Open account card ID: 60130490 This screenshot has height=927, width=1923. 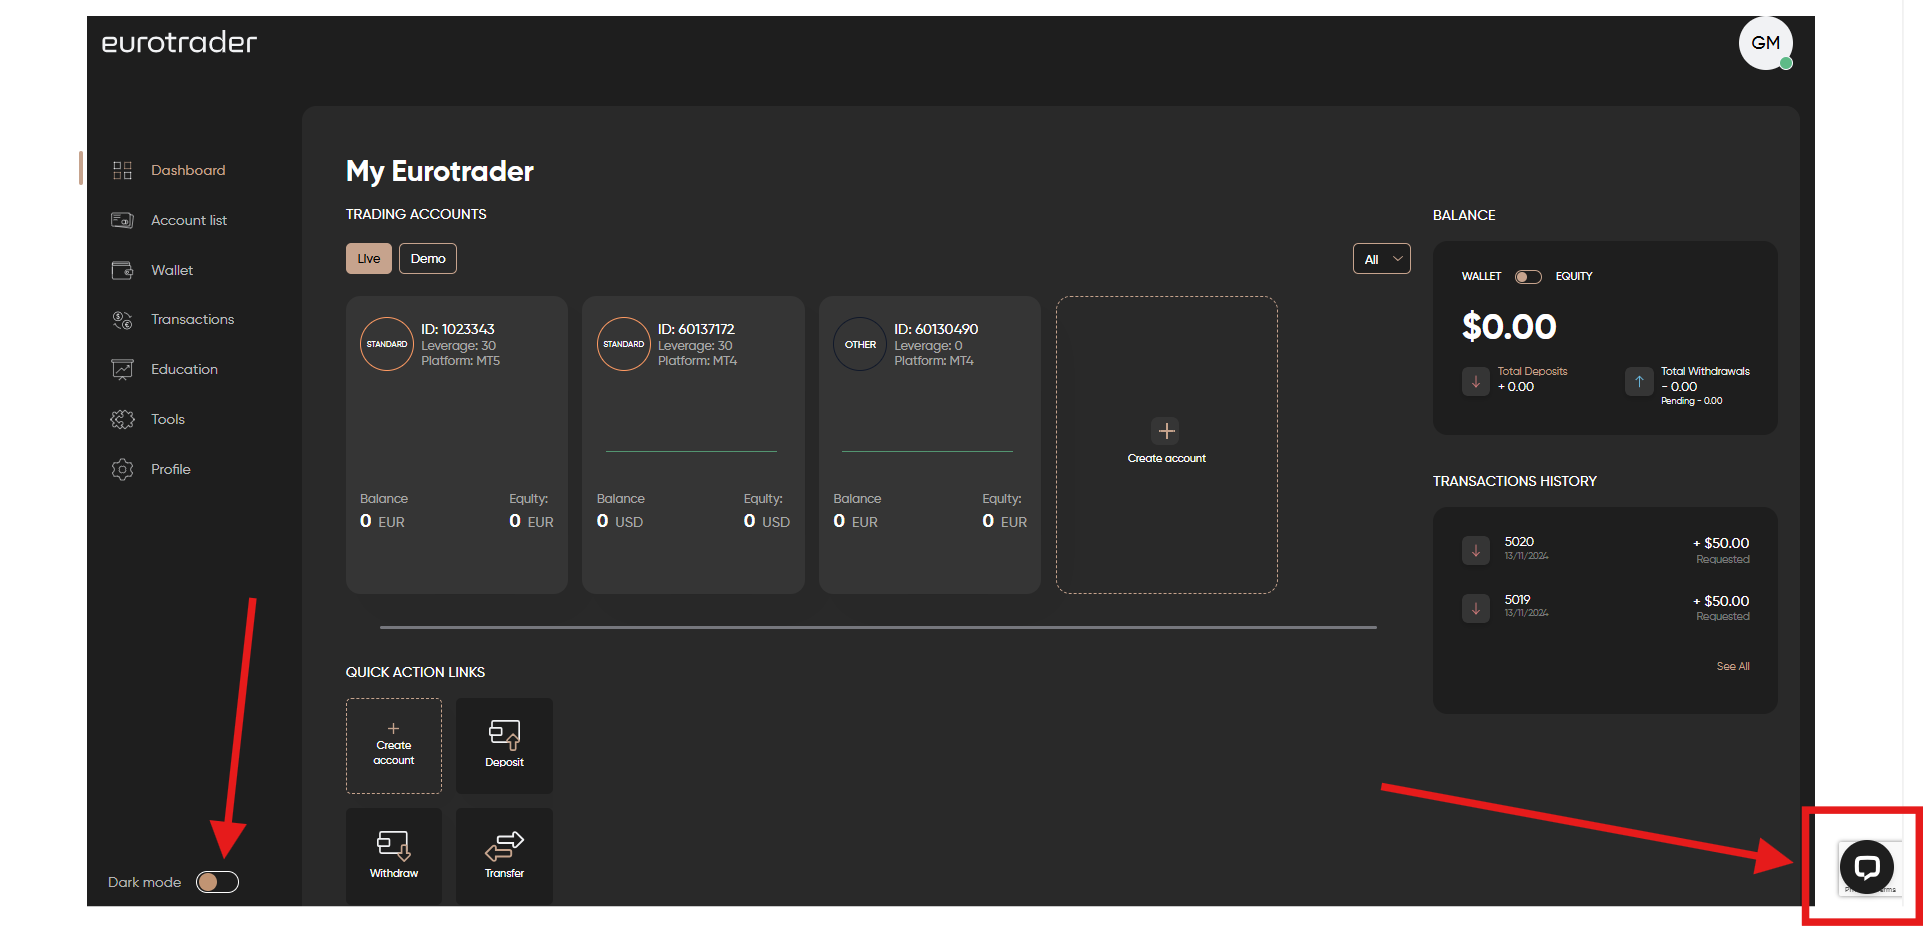(x=930, y=445)
